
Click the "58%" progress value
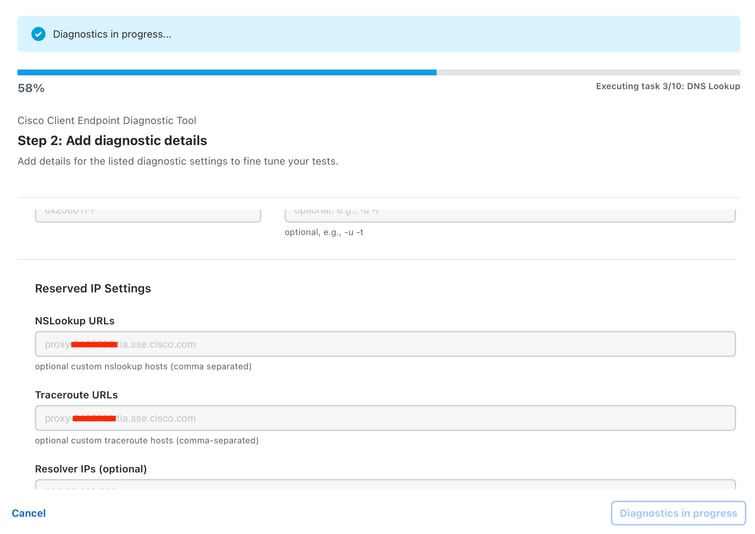(31, 88)
